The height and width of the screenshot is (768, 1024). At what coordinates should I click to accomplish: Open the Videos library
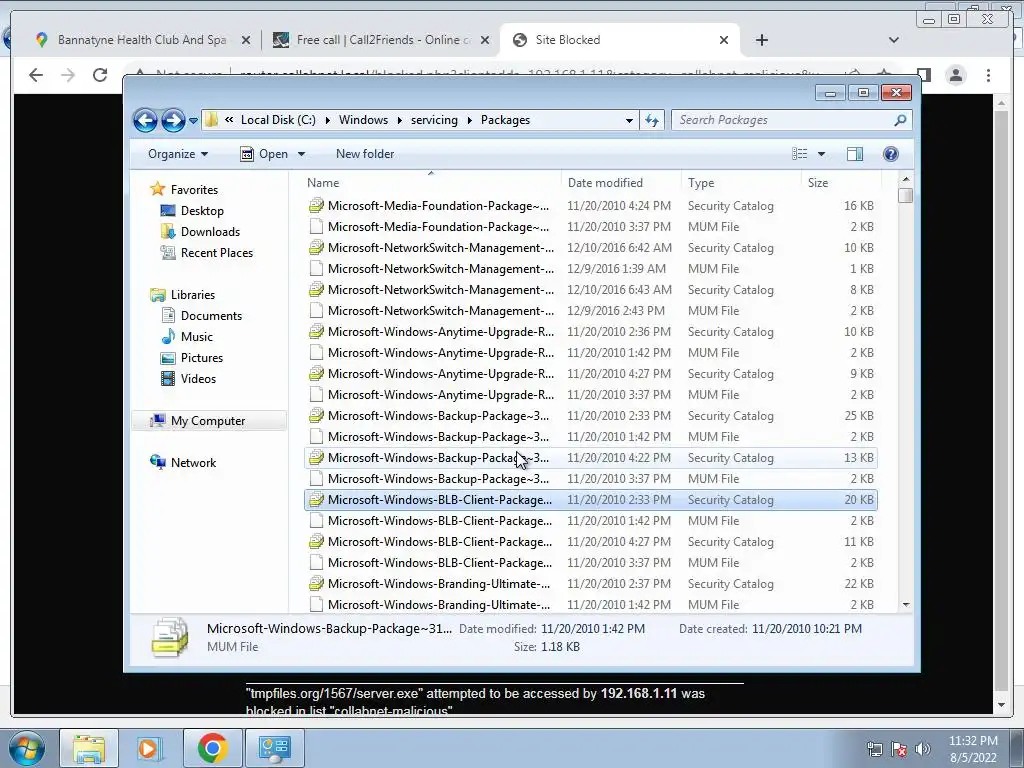pyautogui.click(x=198, y=379)
